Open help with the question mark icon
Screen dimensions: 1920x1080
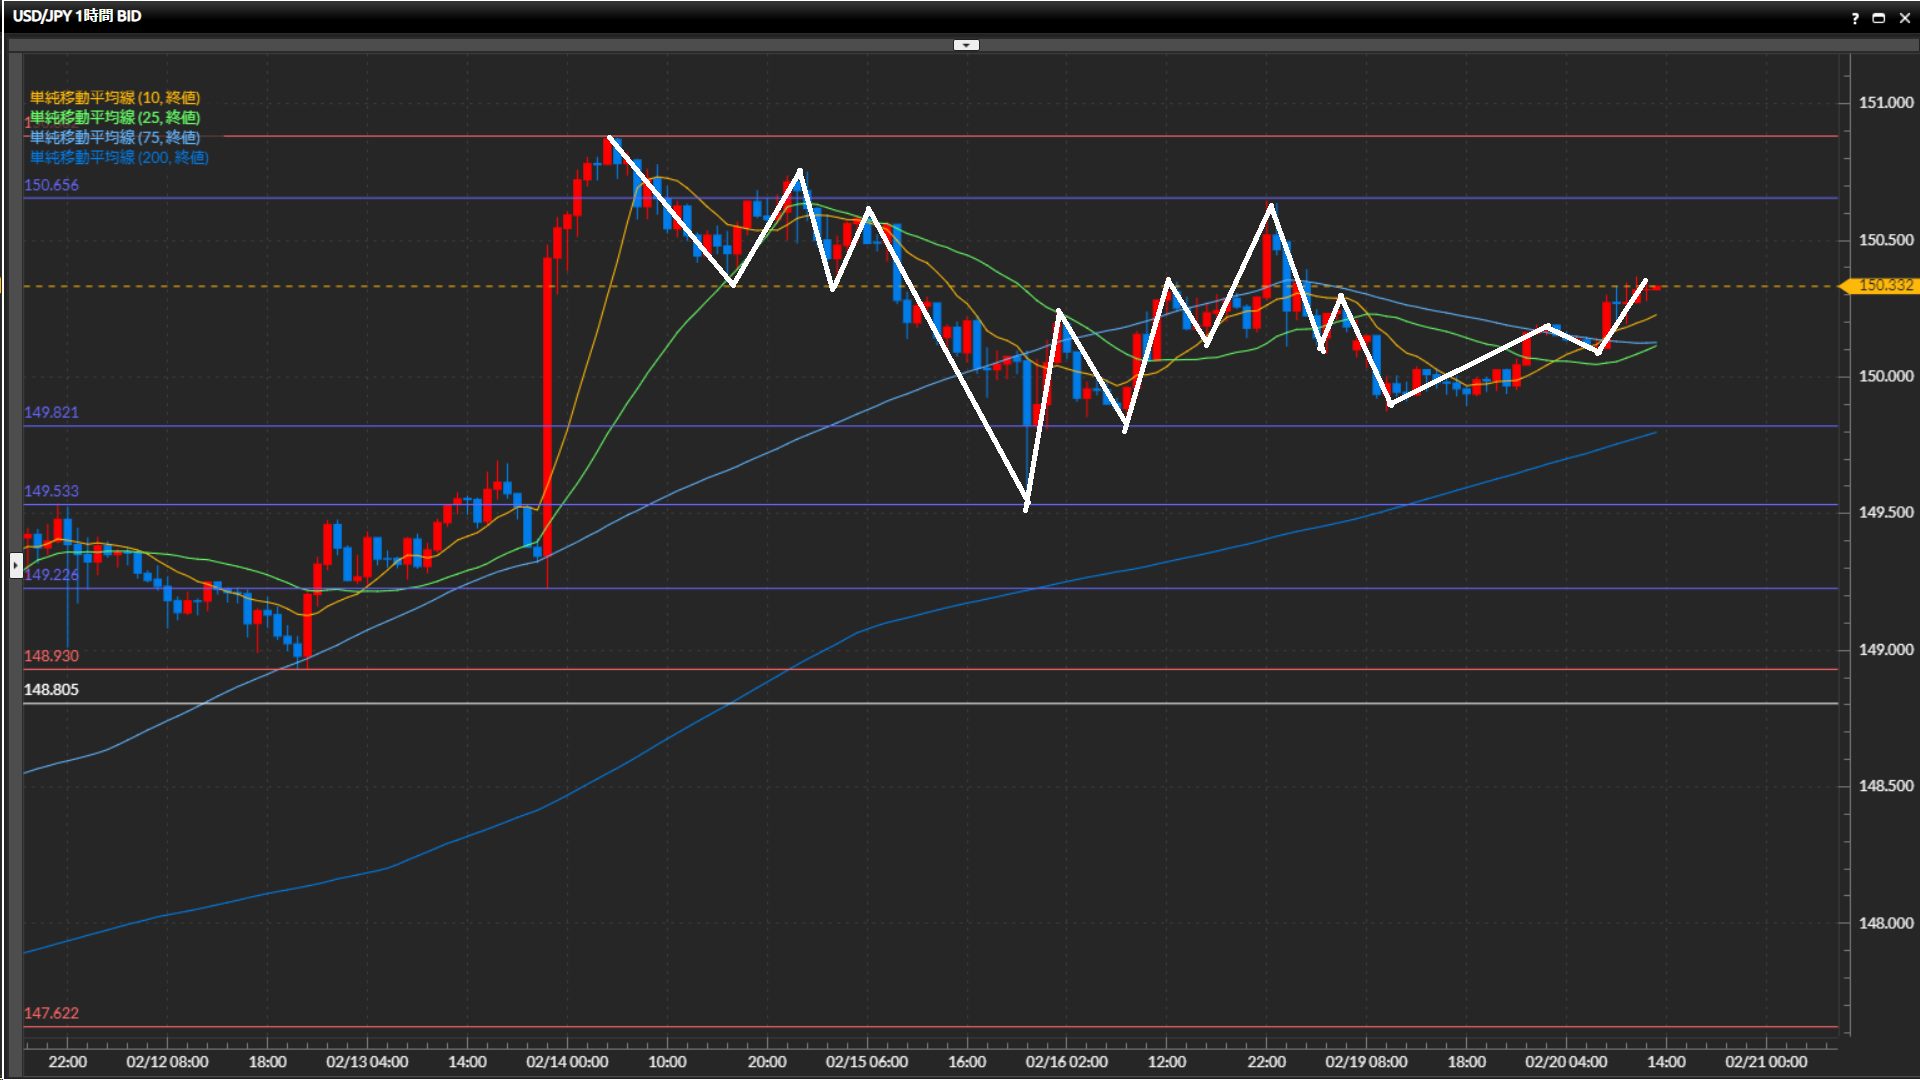1855,18
